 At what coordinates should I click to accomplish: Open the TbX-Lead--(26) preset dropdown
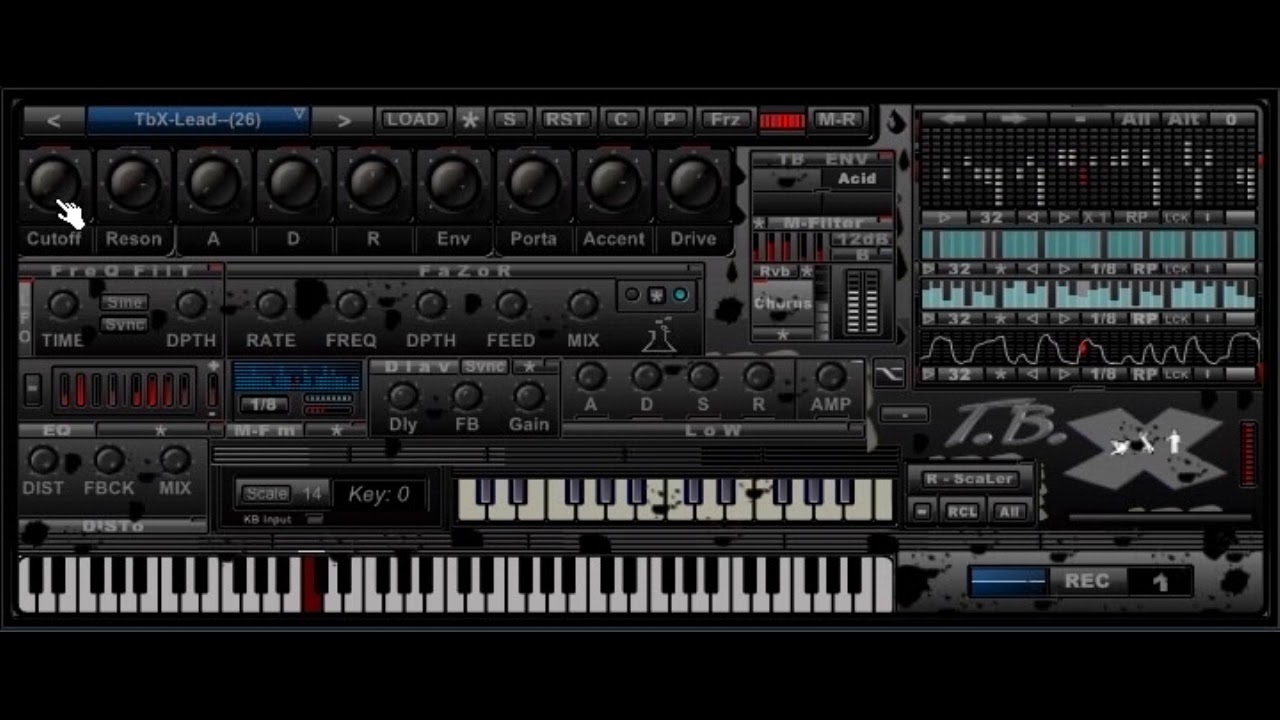[x=198, y=120]
